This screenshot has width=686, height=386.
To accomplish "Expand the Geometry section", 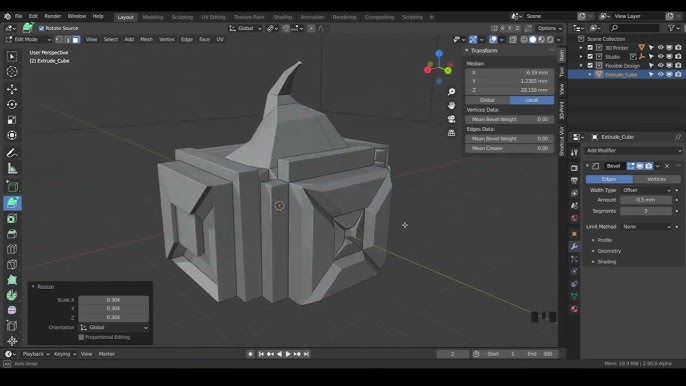I will [609, 251].
